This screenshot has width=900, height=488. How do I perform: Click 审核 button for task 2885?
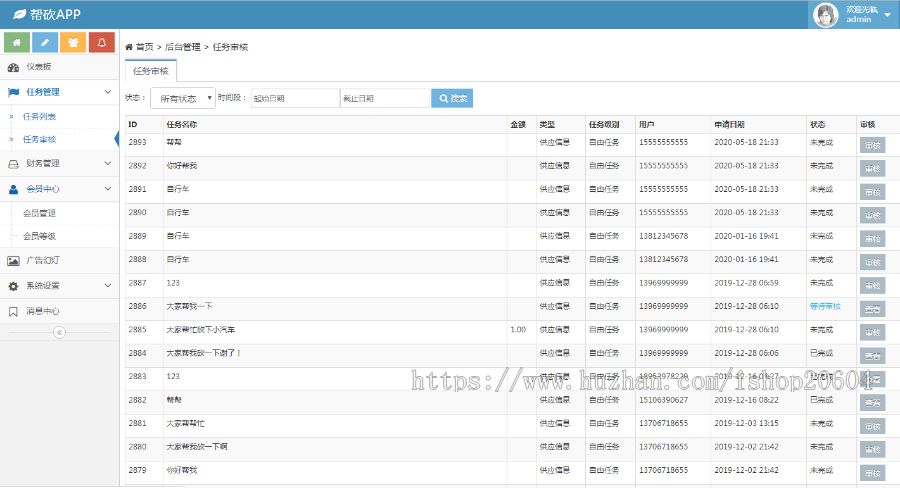(872, 332)
